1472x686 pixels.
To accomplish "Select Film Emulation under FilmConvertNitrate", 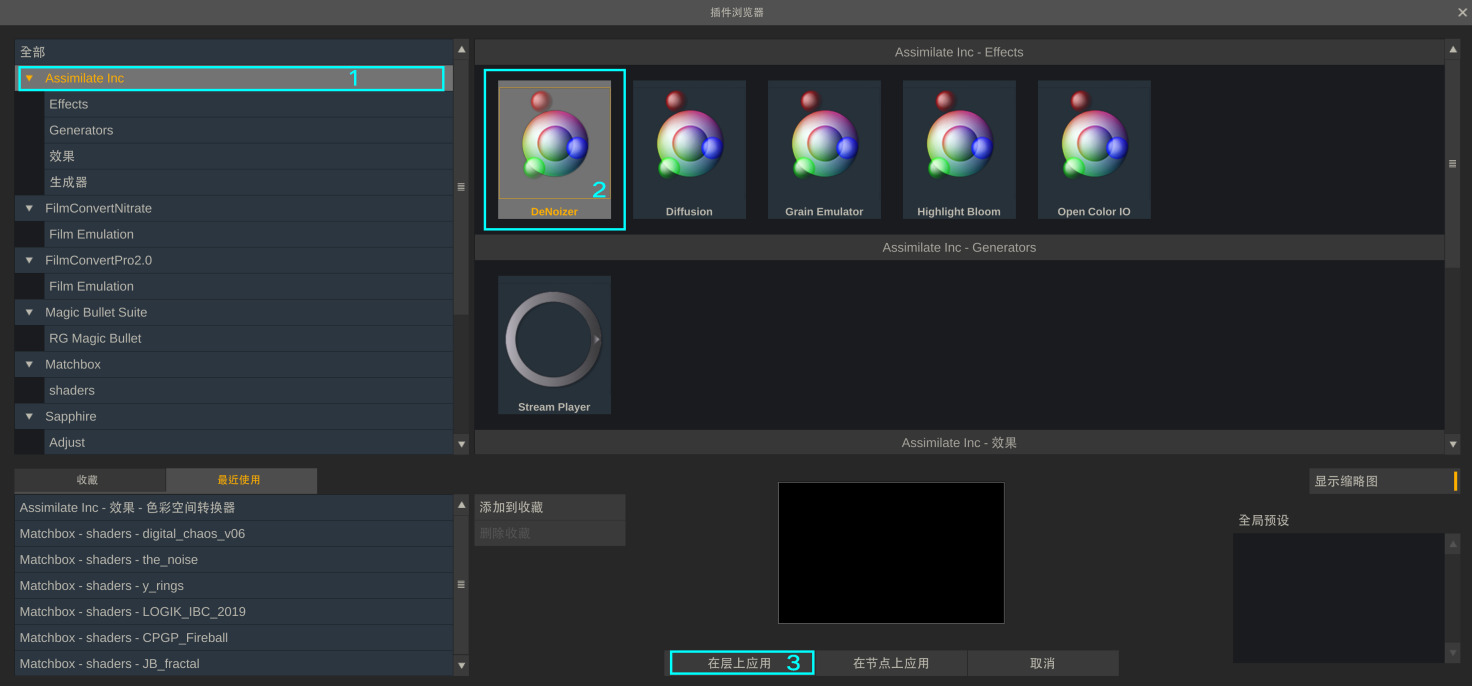I will (x=248, y=234).
